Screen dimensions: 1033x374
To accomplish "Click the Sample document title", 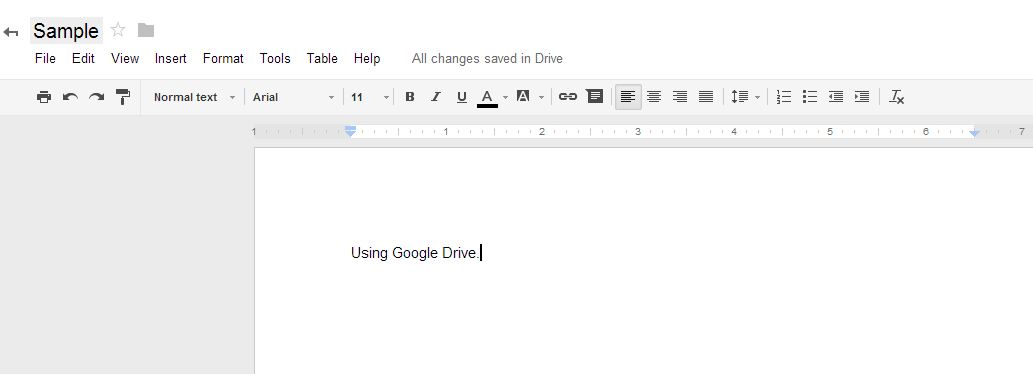I will (x=66, y=31).
